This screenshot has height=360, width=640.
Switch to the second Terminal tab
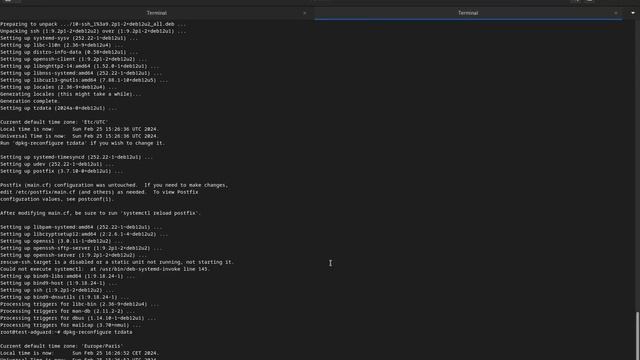pos(468,13)
